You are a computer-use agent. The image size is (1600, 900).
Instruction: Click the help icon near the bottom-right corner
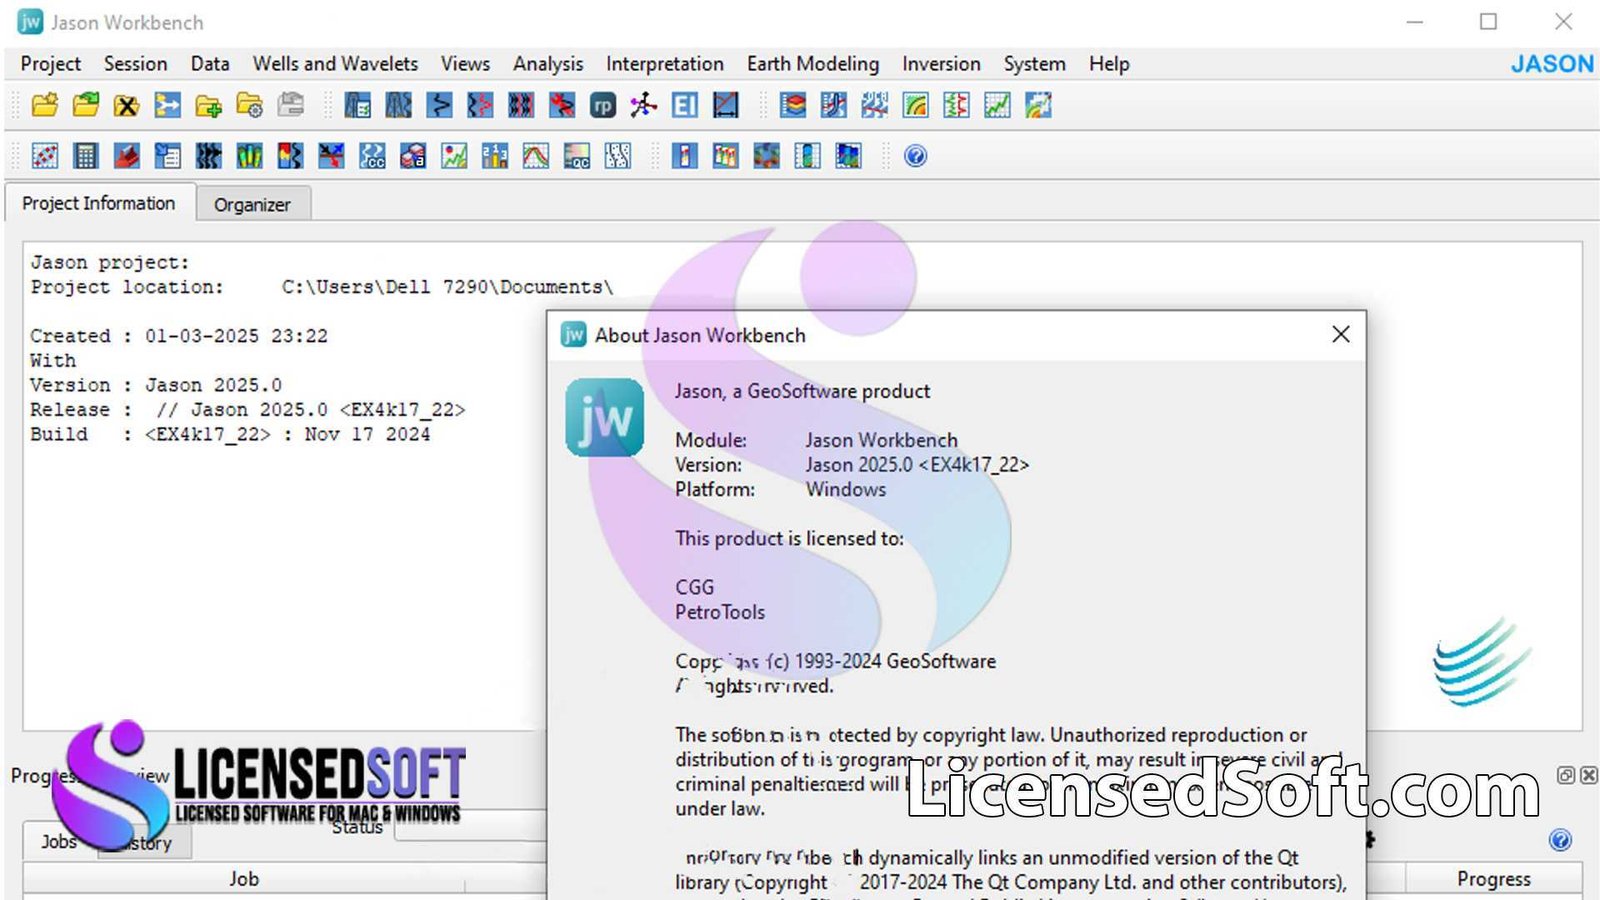[1558, 841]
